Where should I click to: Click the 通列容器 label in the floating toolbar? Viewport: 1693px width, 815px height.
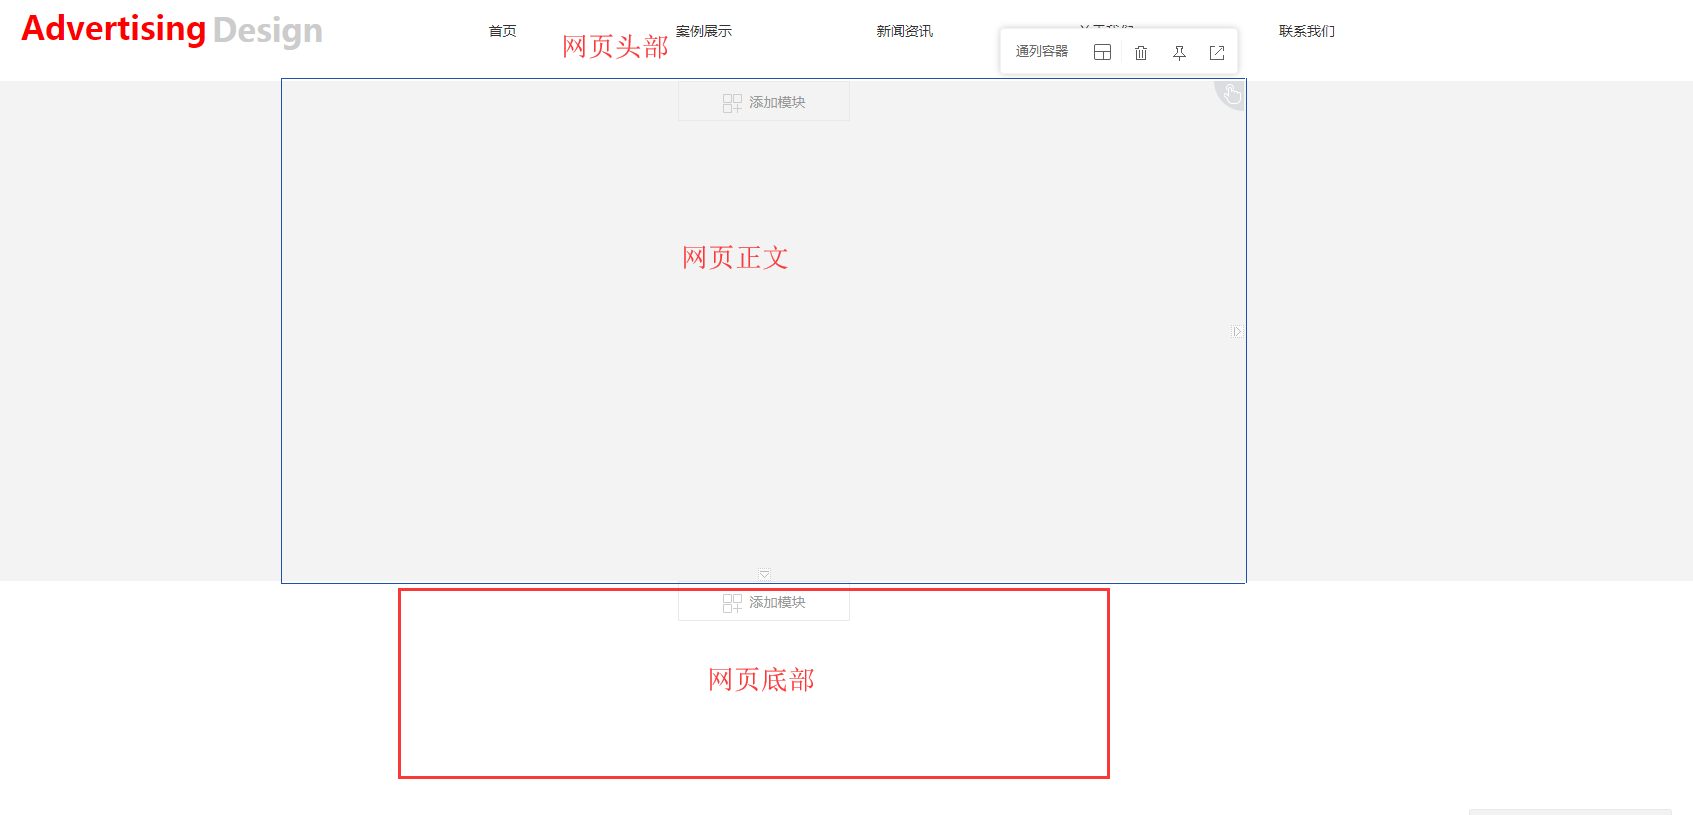tap(1042, 52)
